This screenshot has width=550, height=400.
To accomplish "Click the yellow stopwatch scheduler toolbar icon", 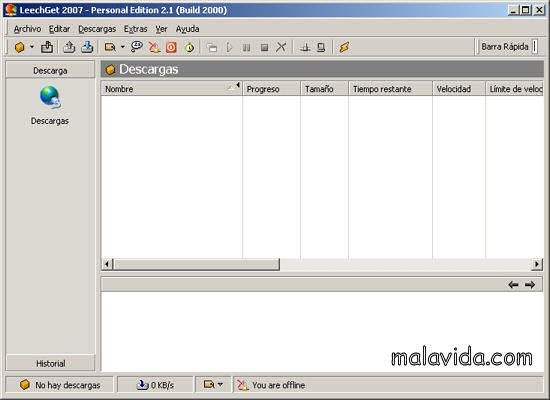I will 189,47.
